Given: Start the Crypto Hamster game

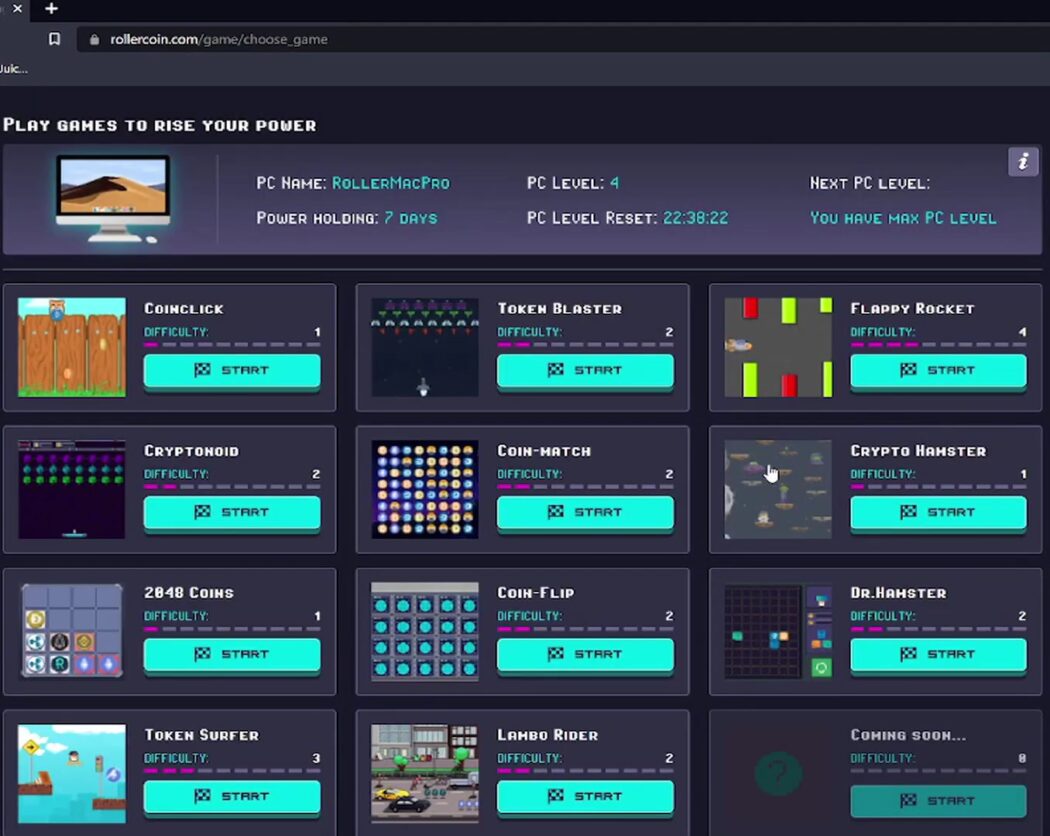Looking at the screenshot, I should (938, 512).
